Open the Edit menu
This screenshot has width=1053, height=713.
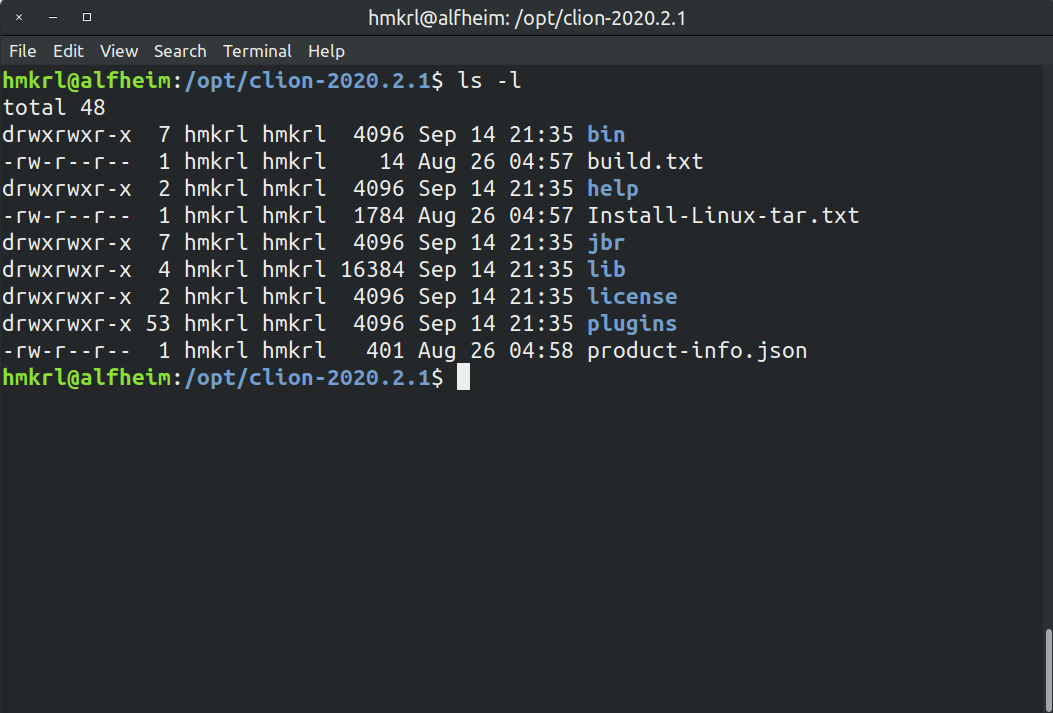68,51
